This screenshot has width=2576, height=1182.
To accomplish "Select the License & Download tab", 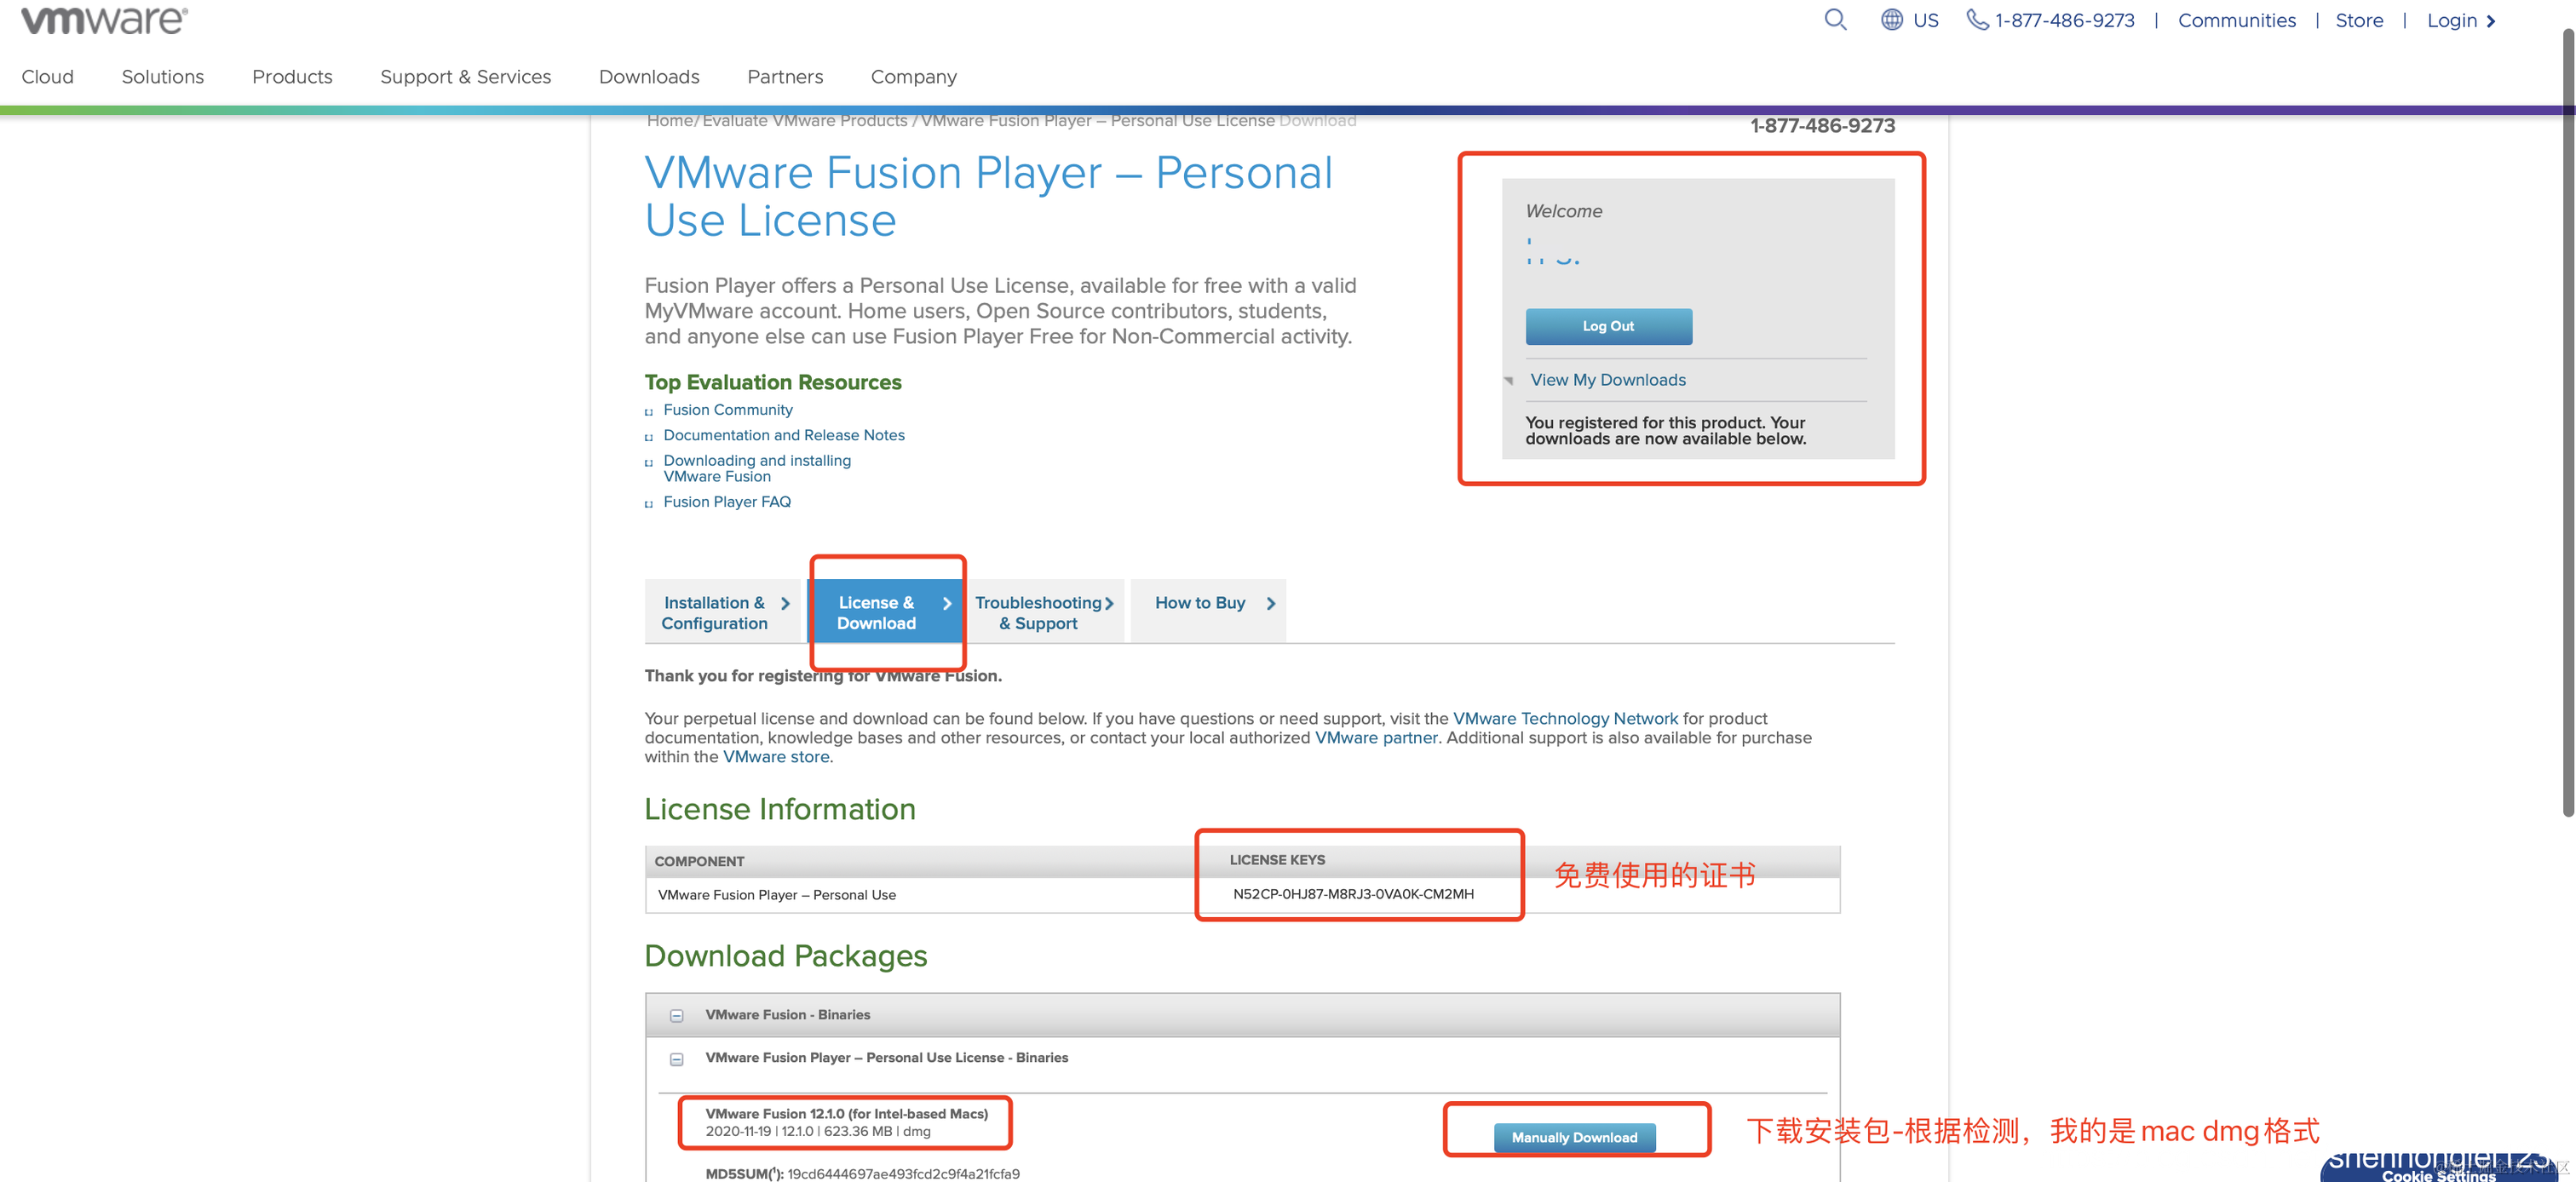I will coord(887,612).
